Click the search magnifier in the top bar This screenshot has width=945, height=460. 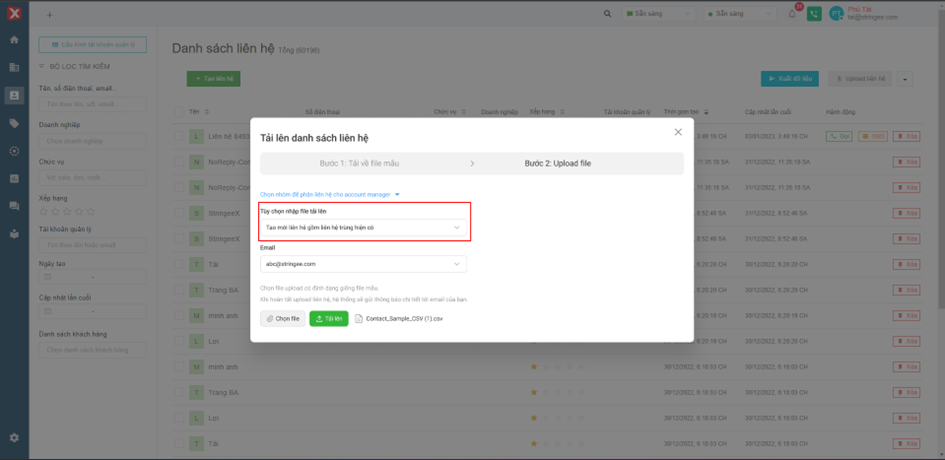click(609, 14)
